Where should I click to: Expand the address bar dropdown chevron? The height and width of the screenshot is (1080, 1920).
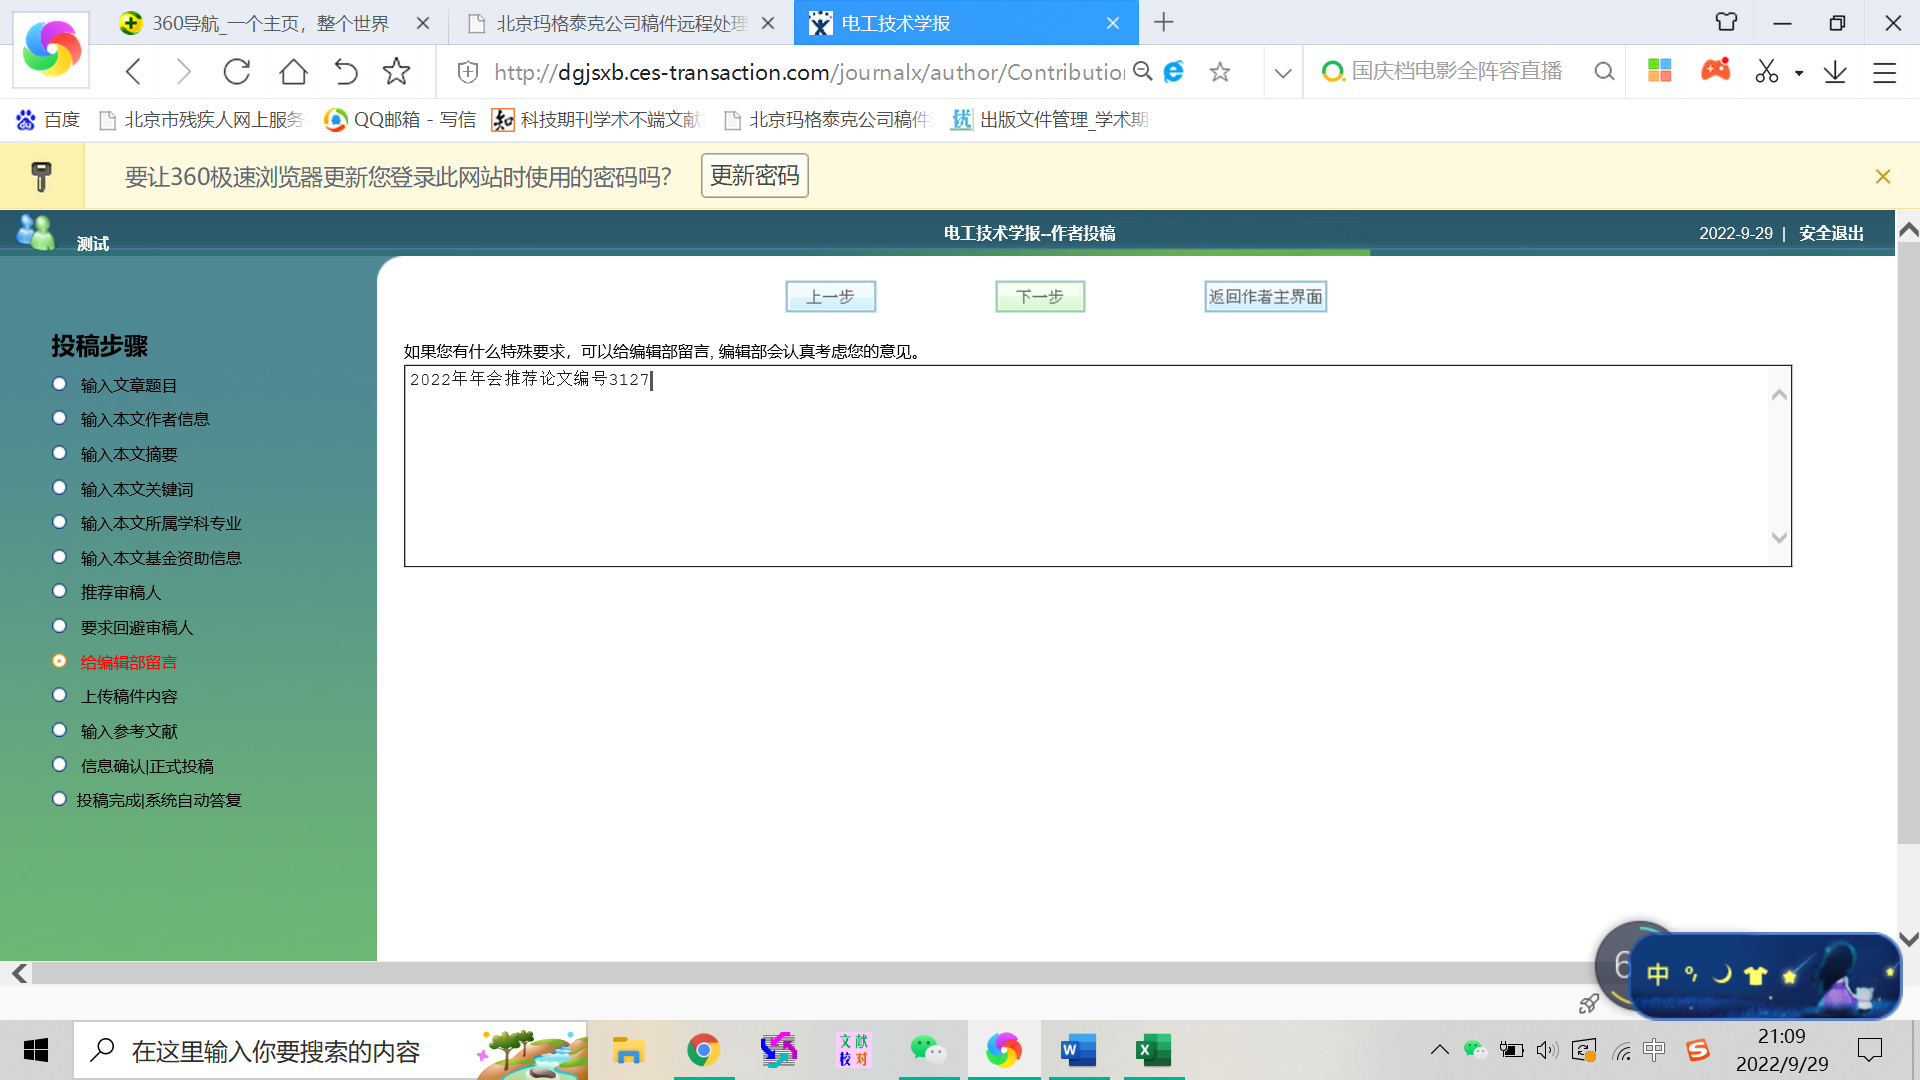[1283, 72]
